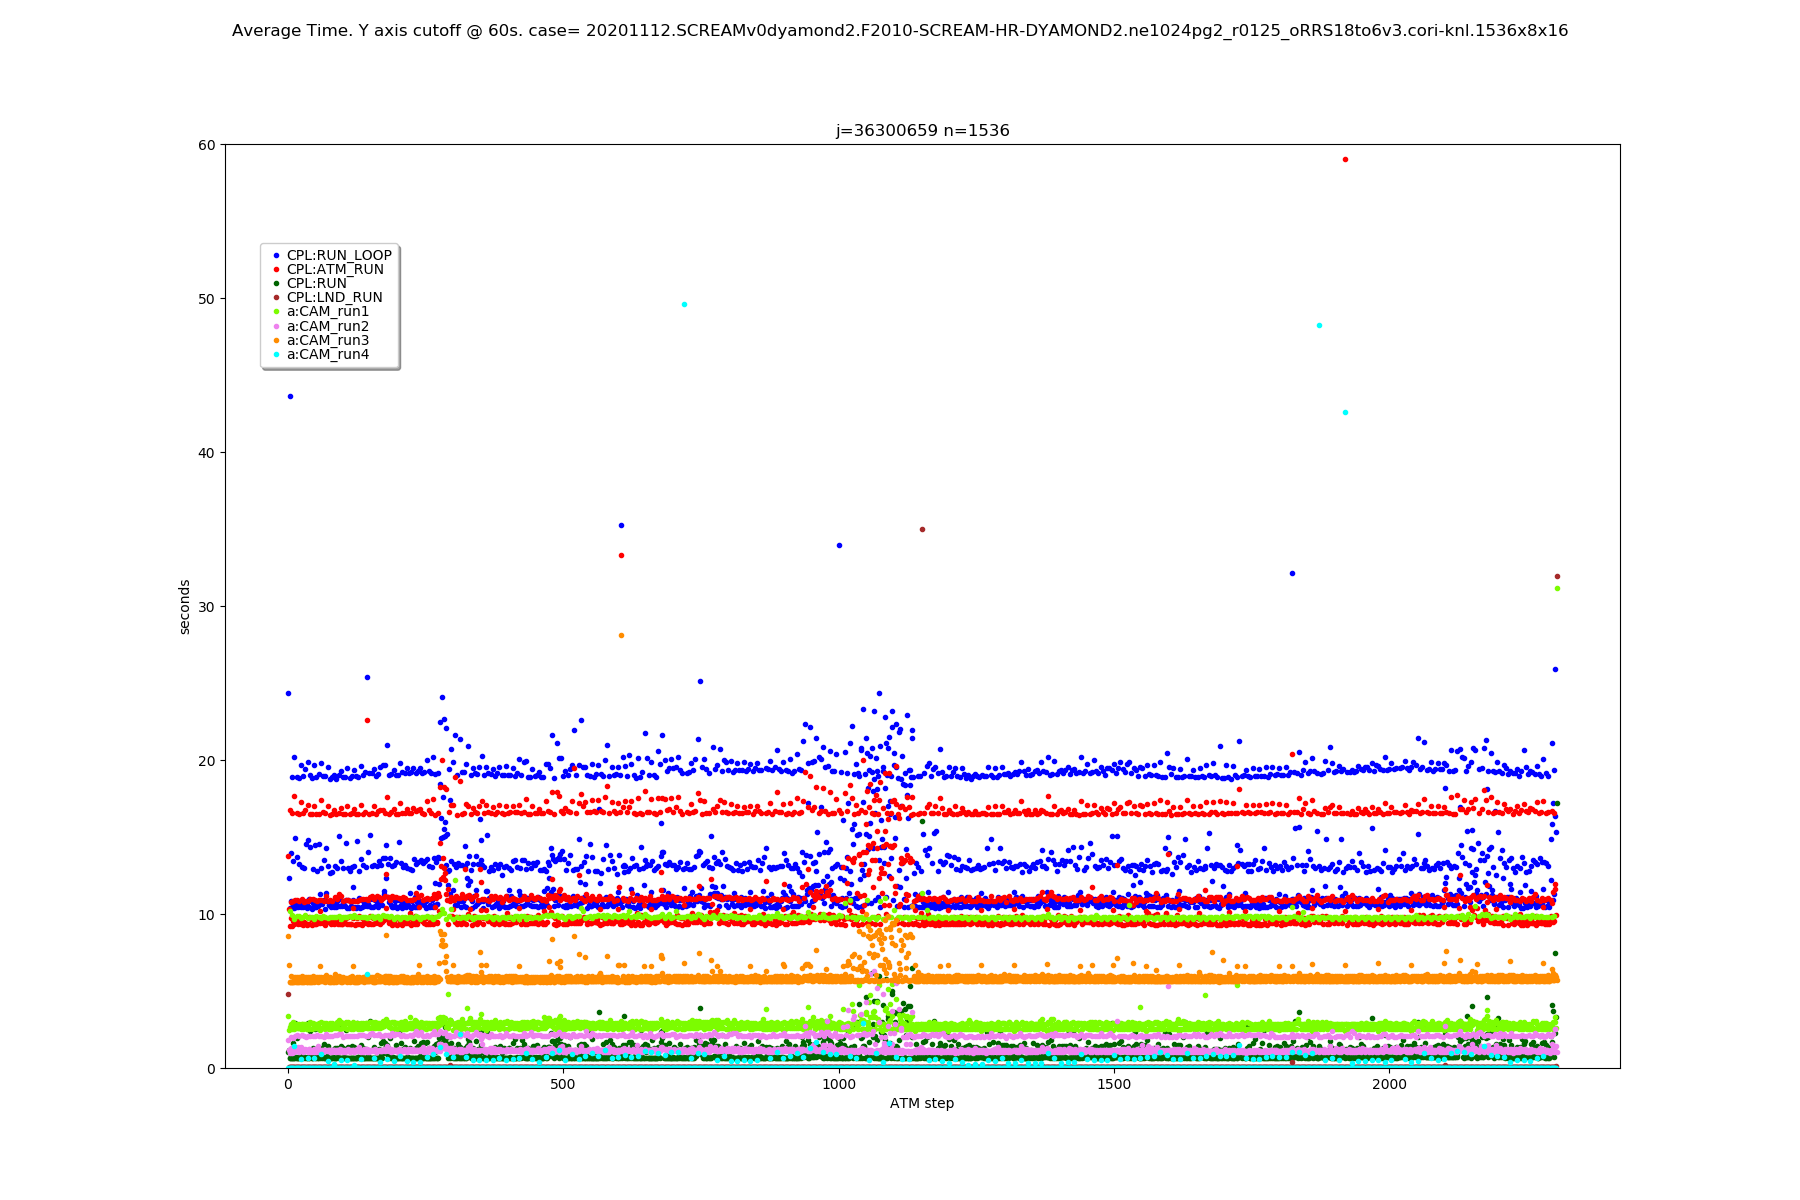Click the 60 tick label on y-axis
This screenshot has height=1200, width=1800.
pos(207,145)
